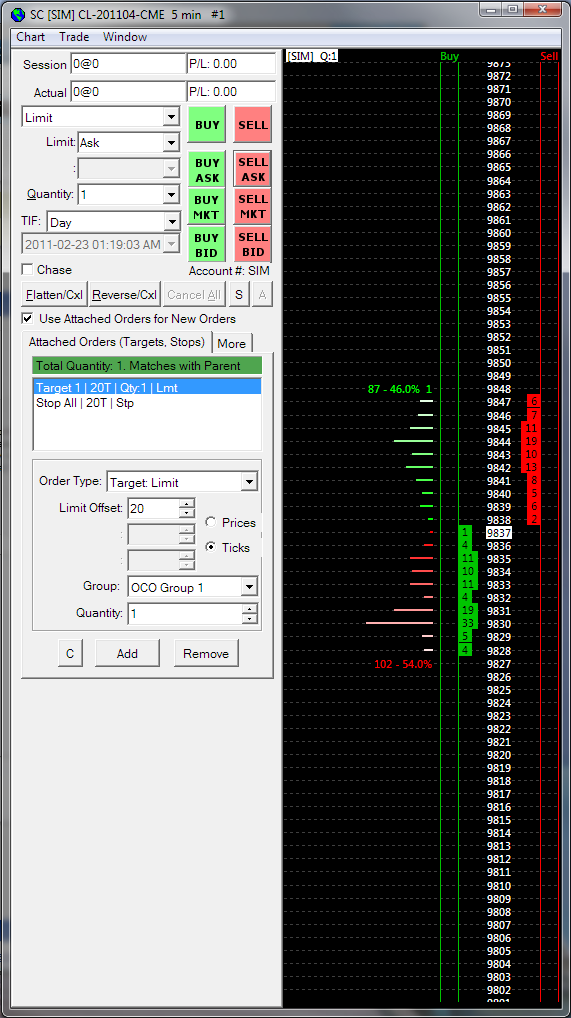Screen dimensions: 571x1018
Task: Click highlighted last price 9837
Action: coord(499,533)
